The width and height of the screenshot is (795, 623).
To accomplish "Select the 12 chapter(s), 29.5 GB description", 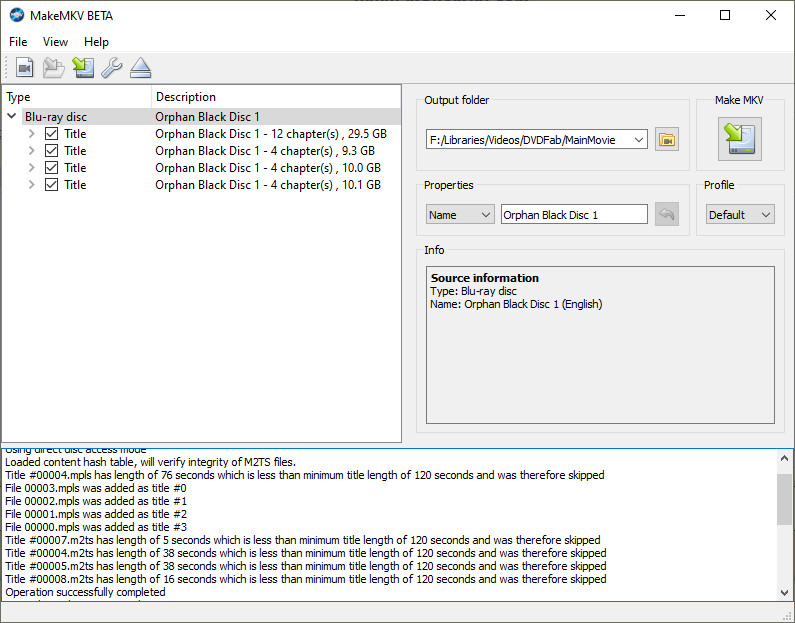I will click(x=271, y=134).
